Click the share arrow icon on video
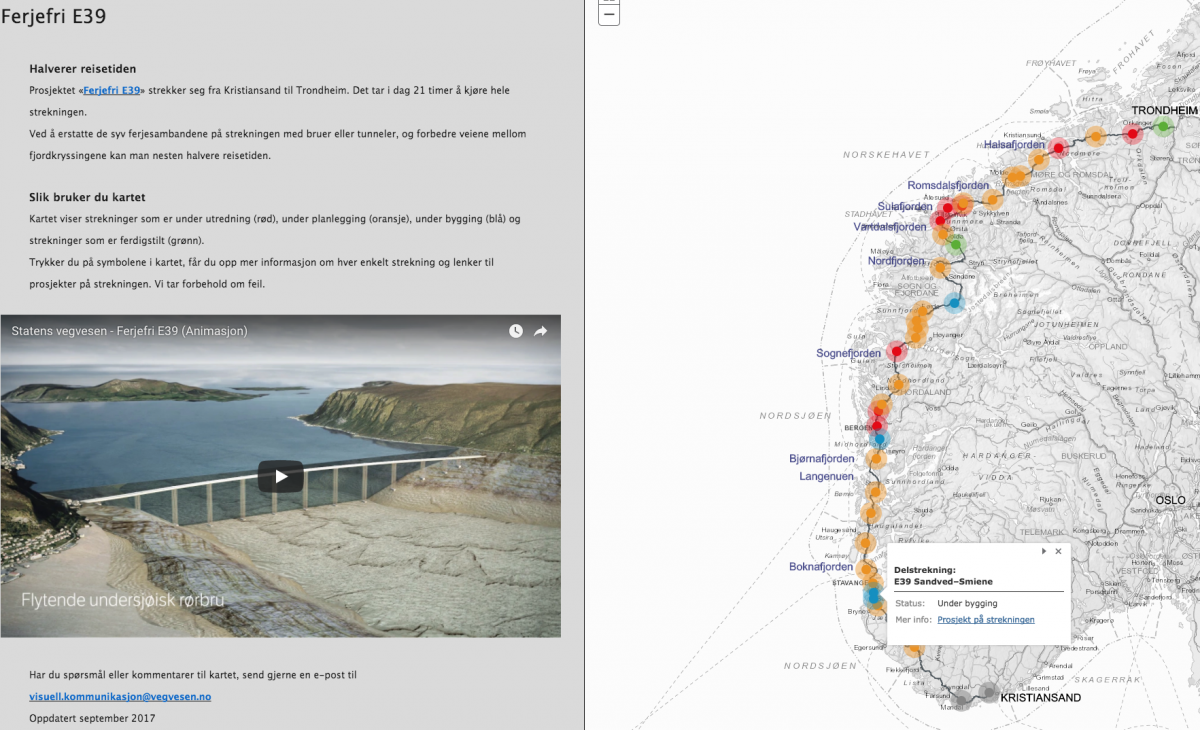The width and height of the screenshot is (1200, 730). tap(541, 331)
